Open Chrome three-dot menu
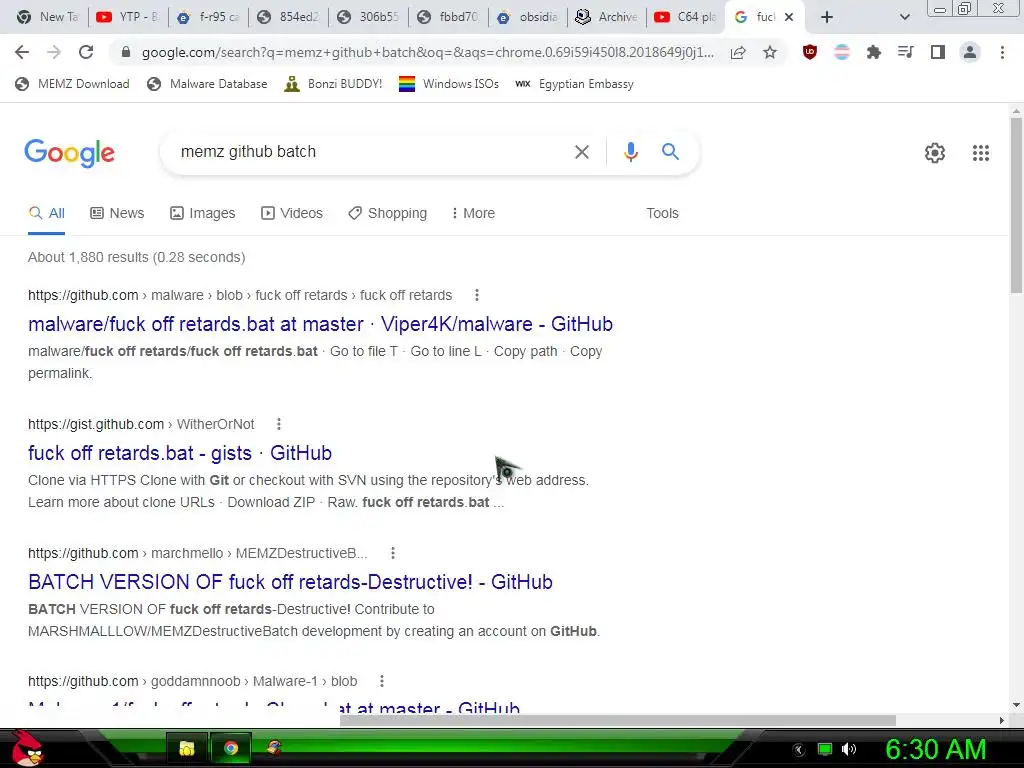1024x768 pixels. click(1002, 52)
